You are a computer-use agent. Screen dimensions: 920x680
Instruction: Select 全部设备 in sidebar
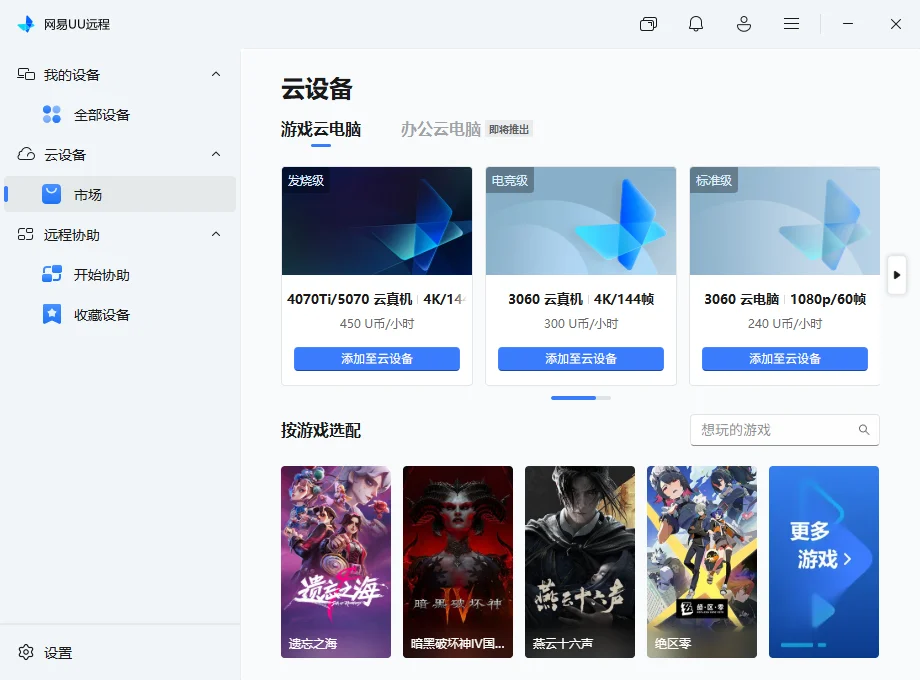point(120,114)
